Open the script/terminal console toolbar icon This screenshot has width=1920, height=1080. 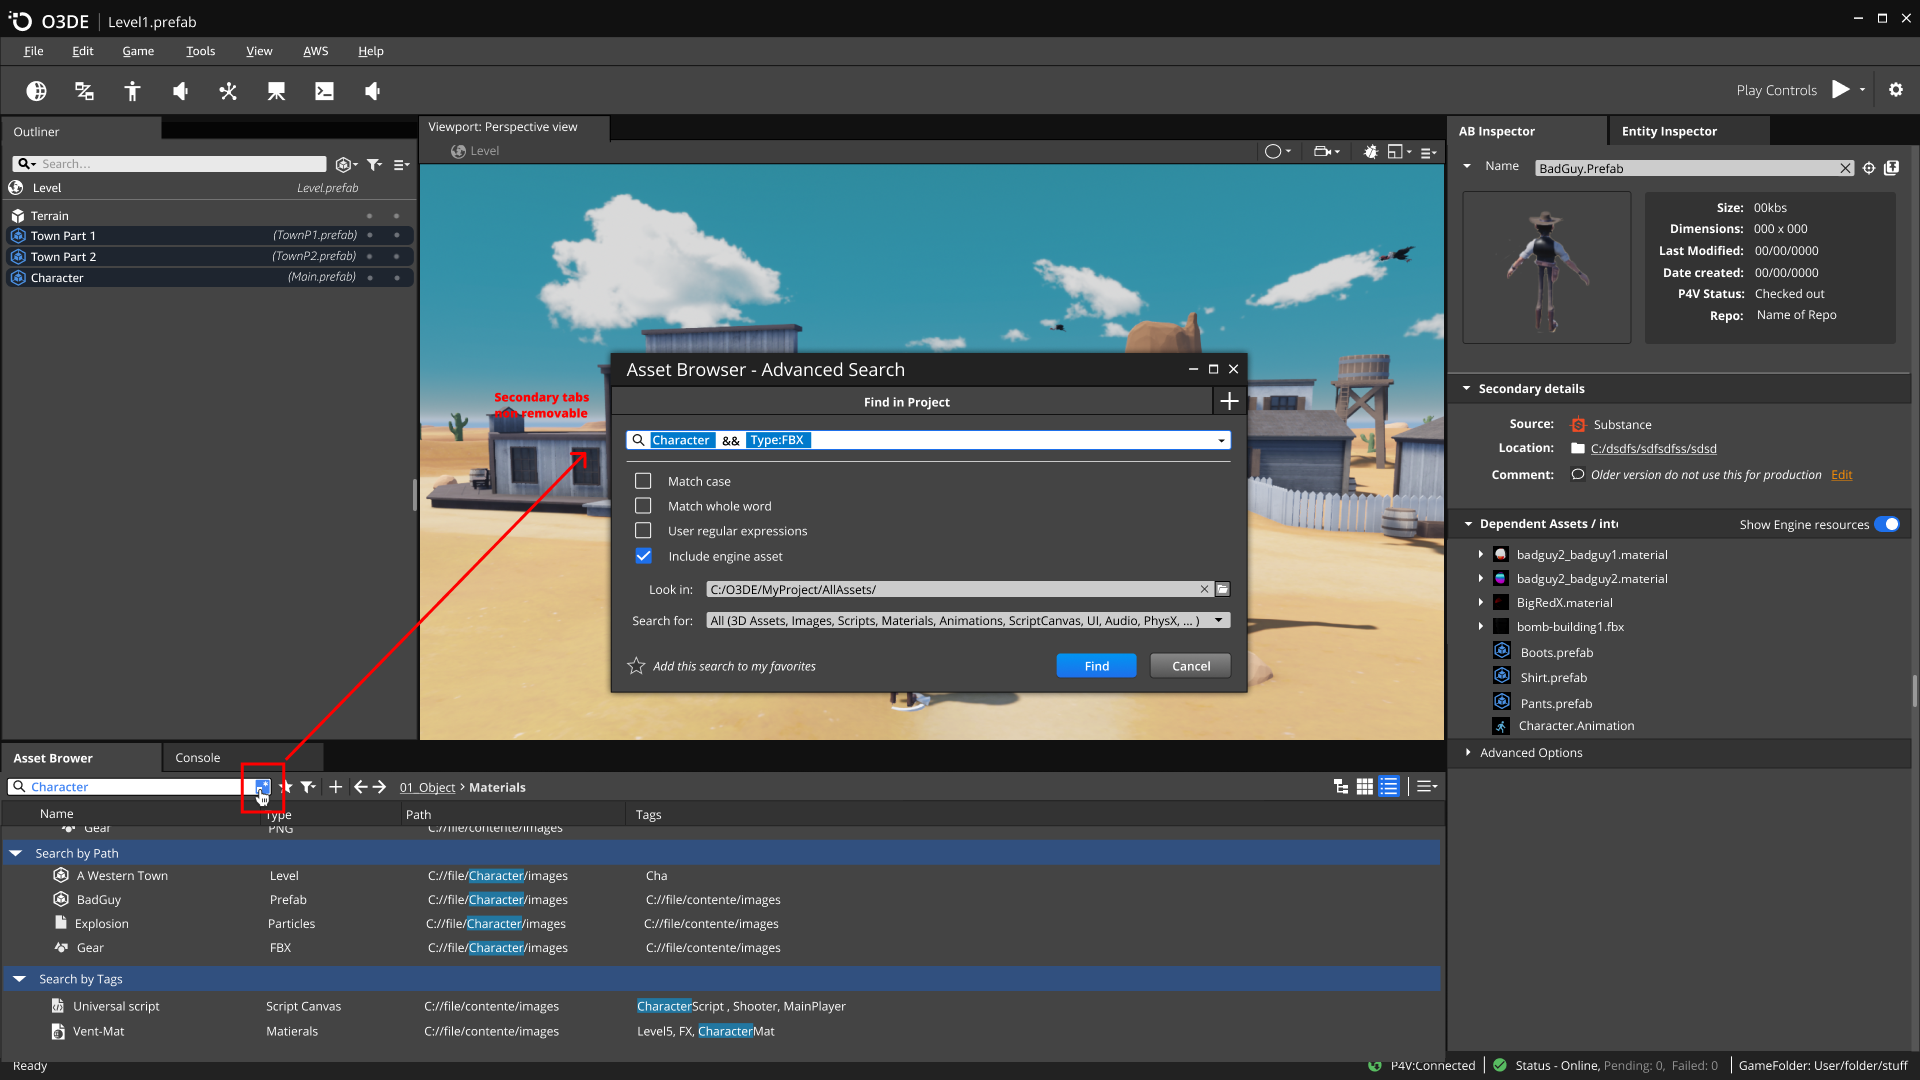[x=324, y=90]
